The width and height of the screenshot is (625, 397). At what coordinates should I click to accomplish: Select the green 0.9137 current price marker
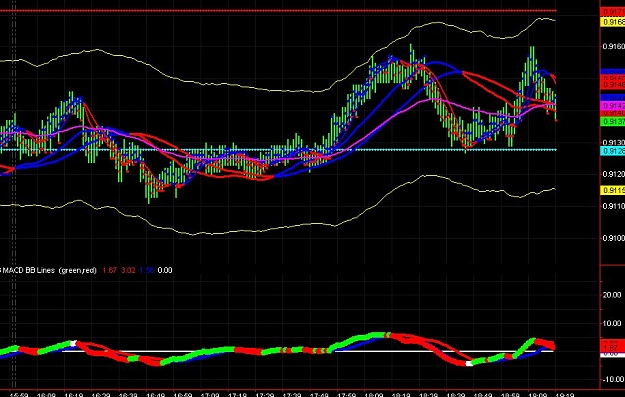pos(613,122)
